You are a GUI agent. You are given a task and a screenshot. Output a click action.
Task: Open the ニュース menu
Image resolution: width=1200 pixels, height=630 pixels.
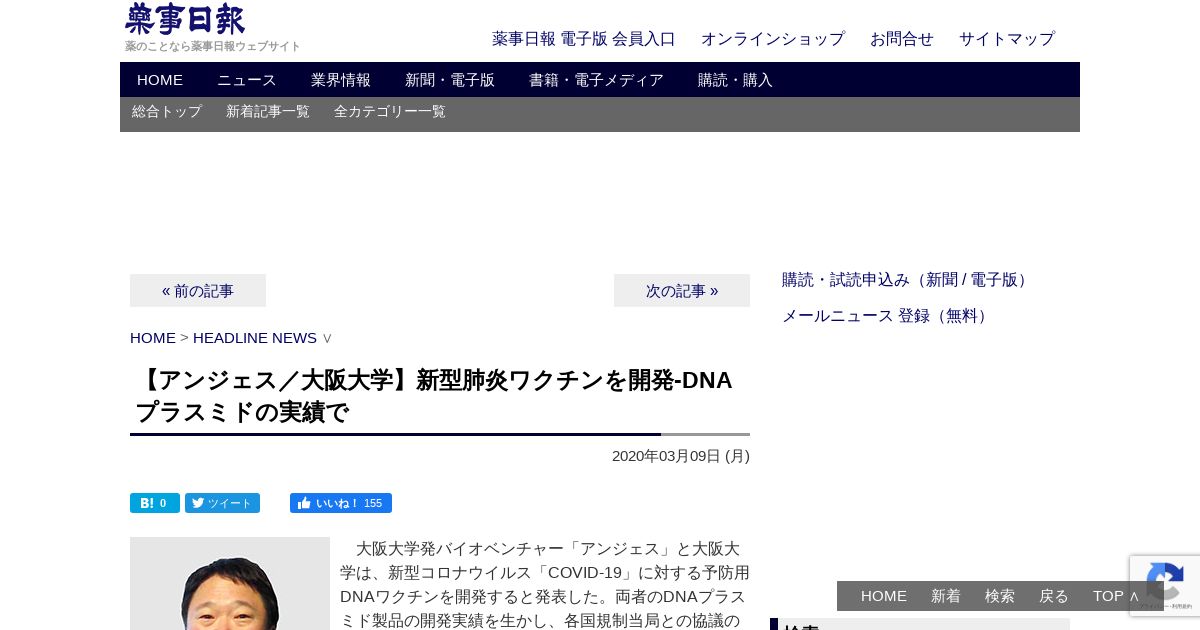[247, 80]
